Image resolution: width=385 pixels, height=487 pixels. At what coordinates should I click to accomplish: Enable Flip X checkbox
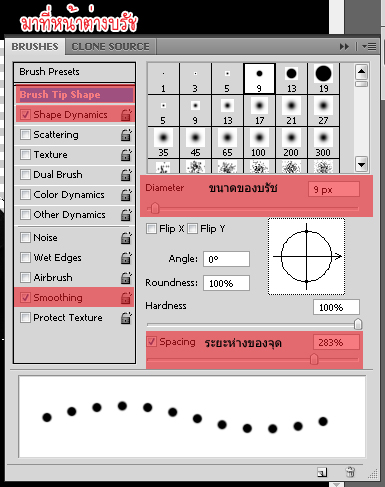click(x=151, y=228)
